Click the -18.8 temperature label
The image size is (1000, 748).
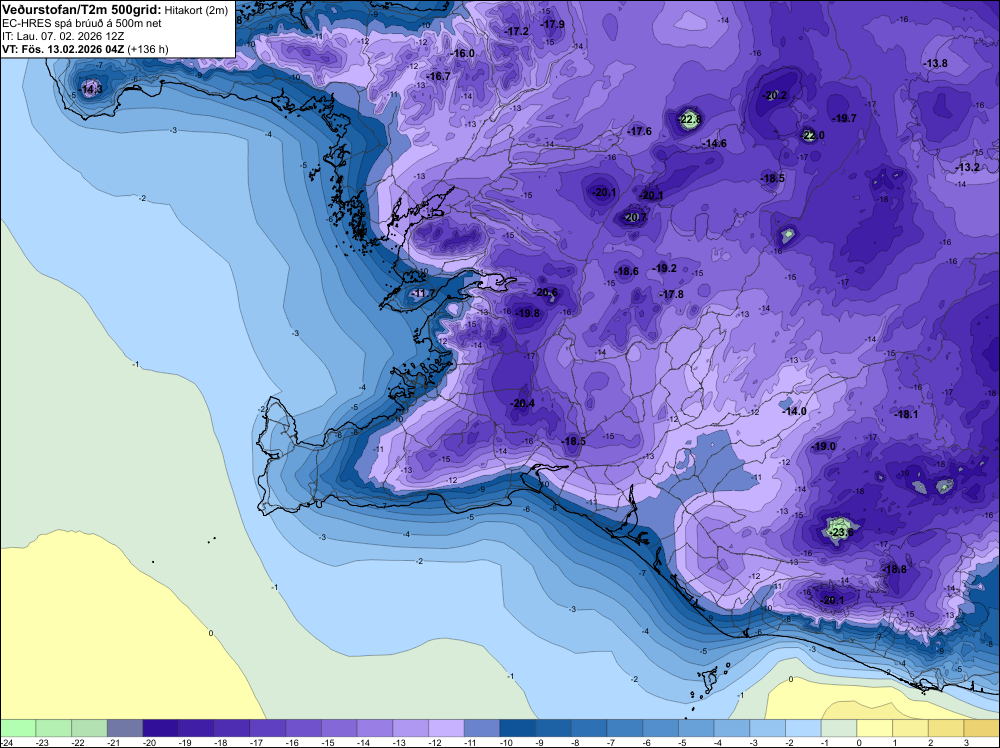895,569
